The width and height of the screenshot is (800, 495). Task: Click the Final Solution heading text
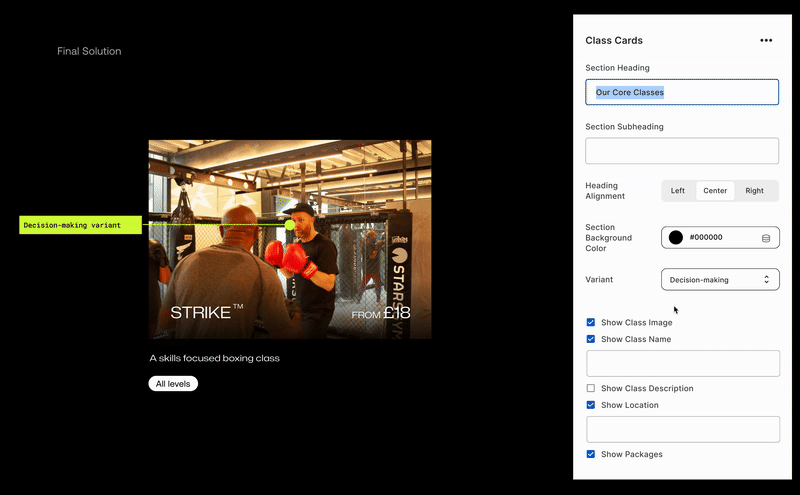tap(89, 51)
